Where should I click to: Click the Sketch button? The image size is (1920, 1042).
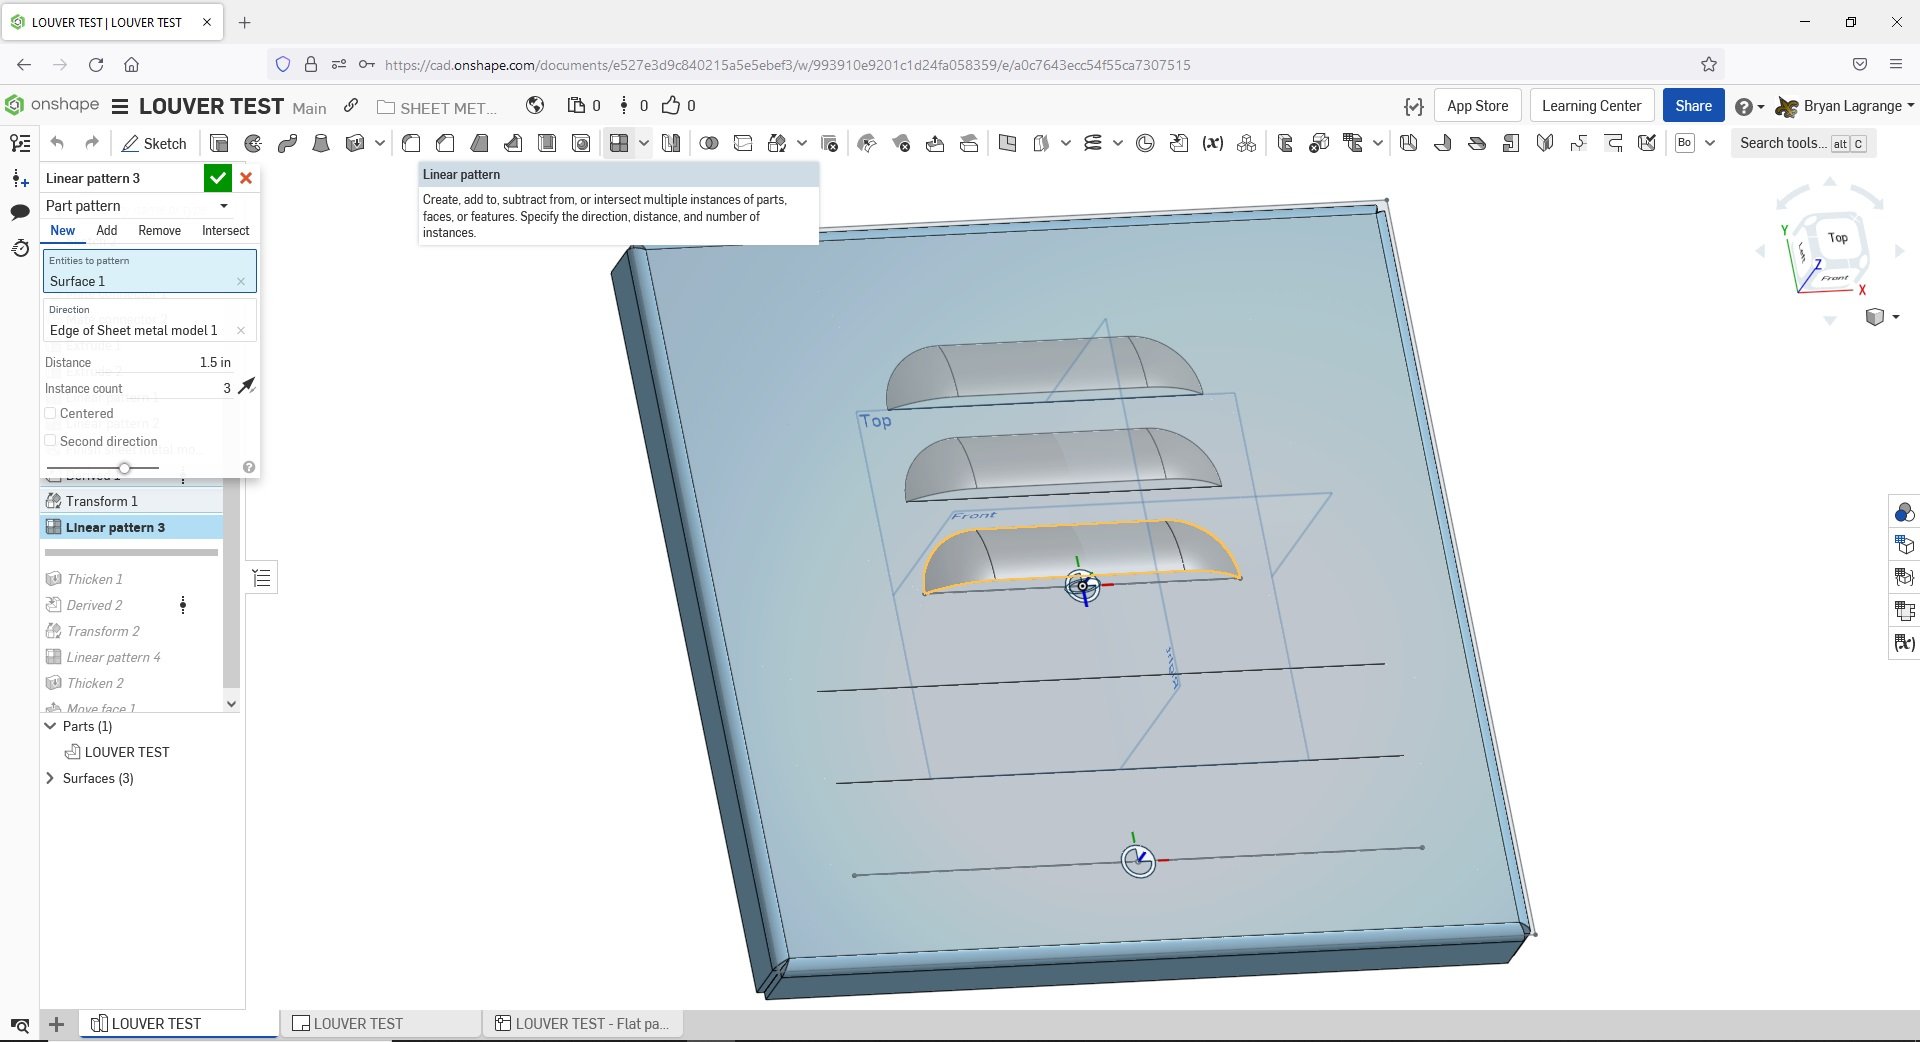tap(154, 143)
